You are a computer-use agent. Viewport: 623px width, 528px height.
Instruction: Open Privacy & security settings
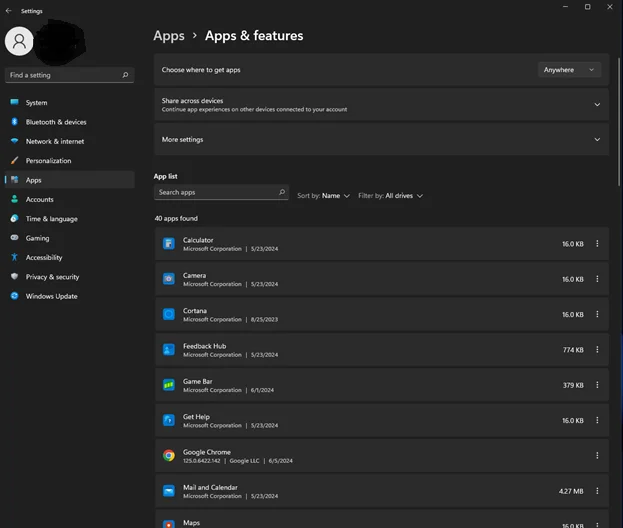[70, 277]
